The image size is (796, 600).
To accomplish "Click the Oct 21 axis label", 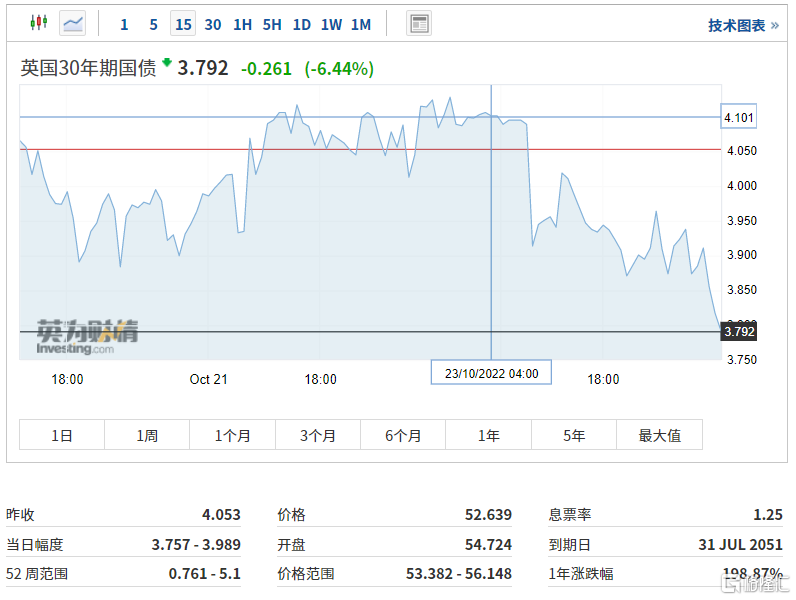I will coord(208,379).
